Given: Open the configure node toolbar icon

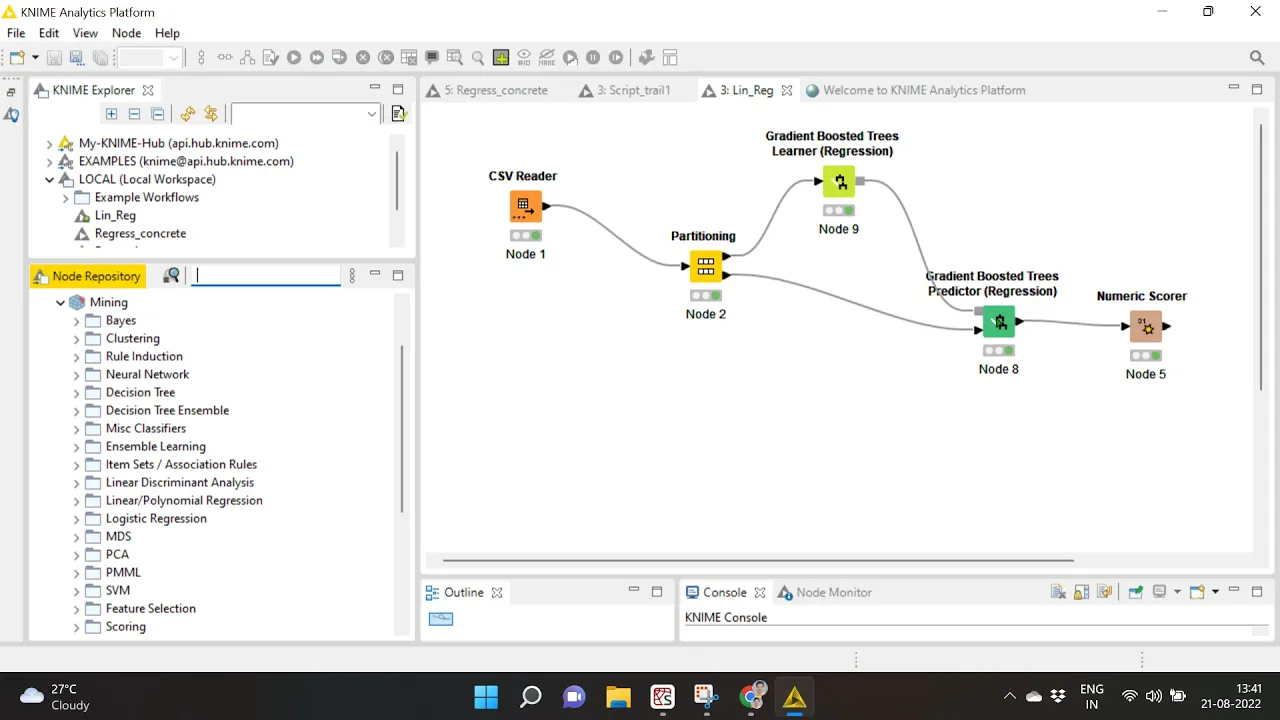Looking at the screenshot, I should (271, 58).
